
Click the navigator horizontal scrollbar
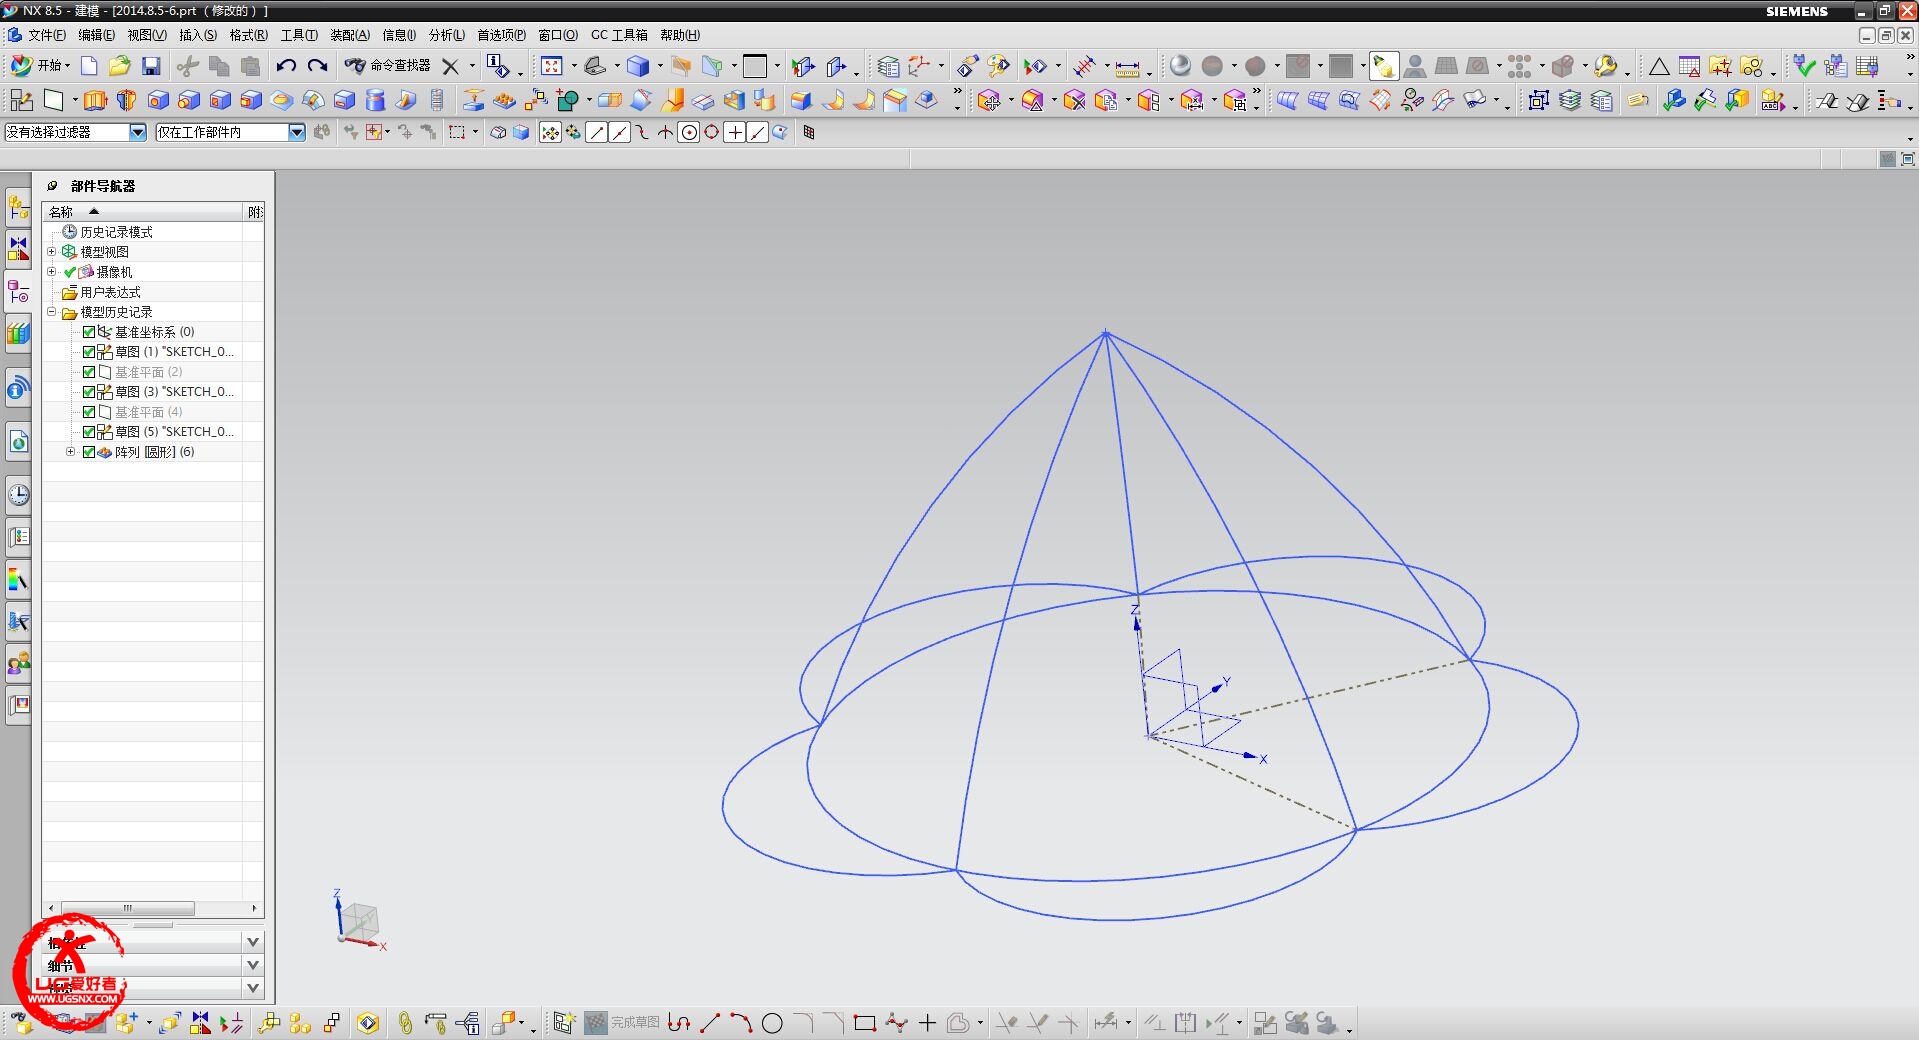click(128, 908)
